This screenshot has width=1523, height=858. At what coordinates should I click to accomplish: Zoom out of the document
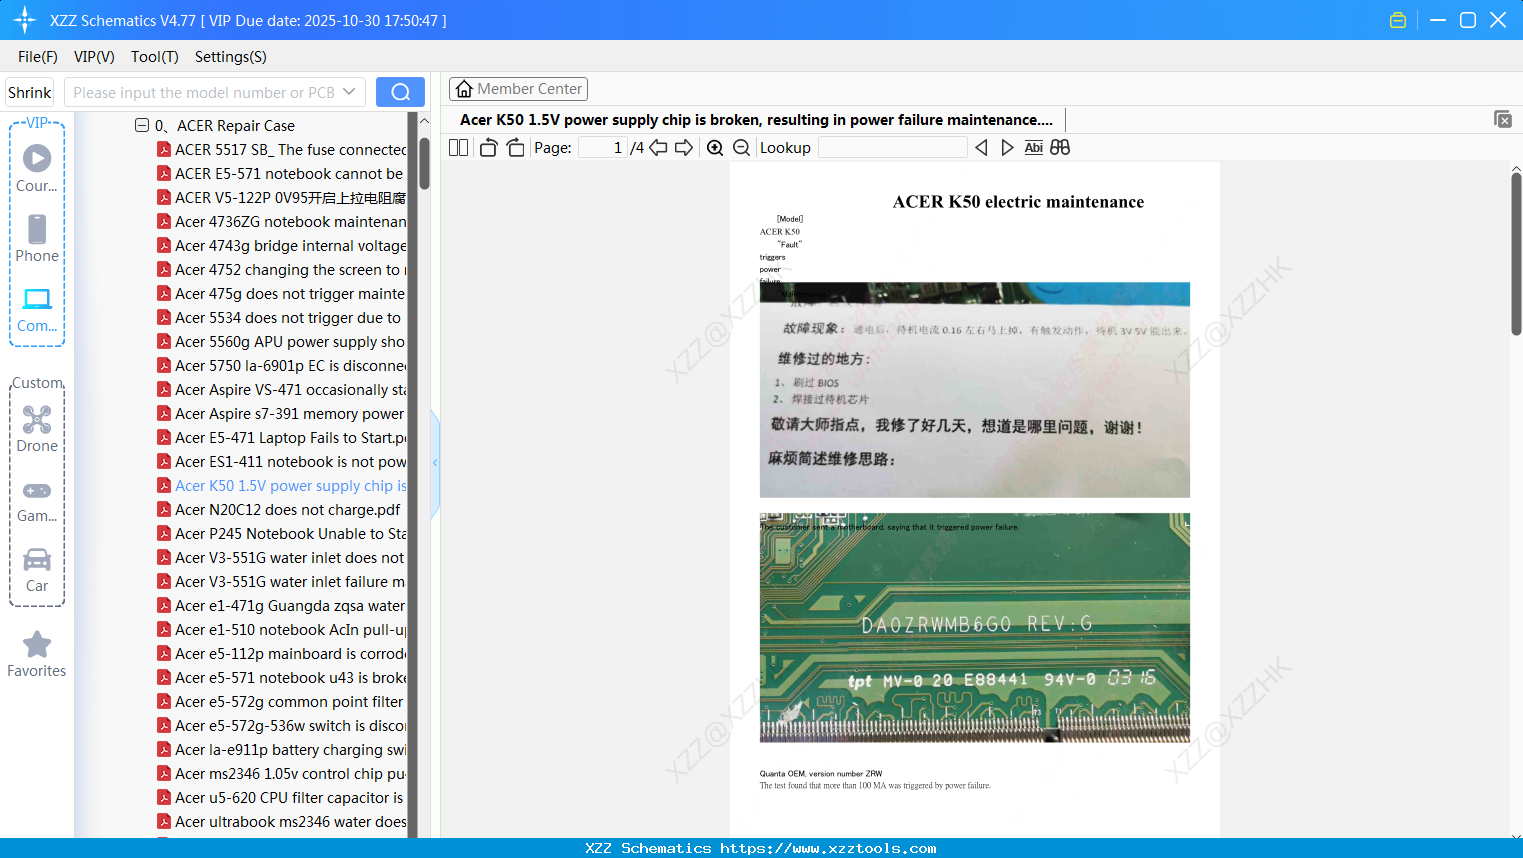[742, 147]
